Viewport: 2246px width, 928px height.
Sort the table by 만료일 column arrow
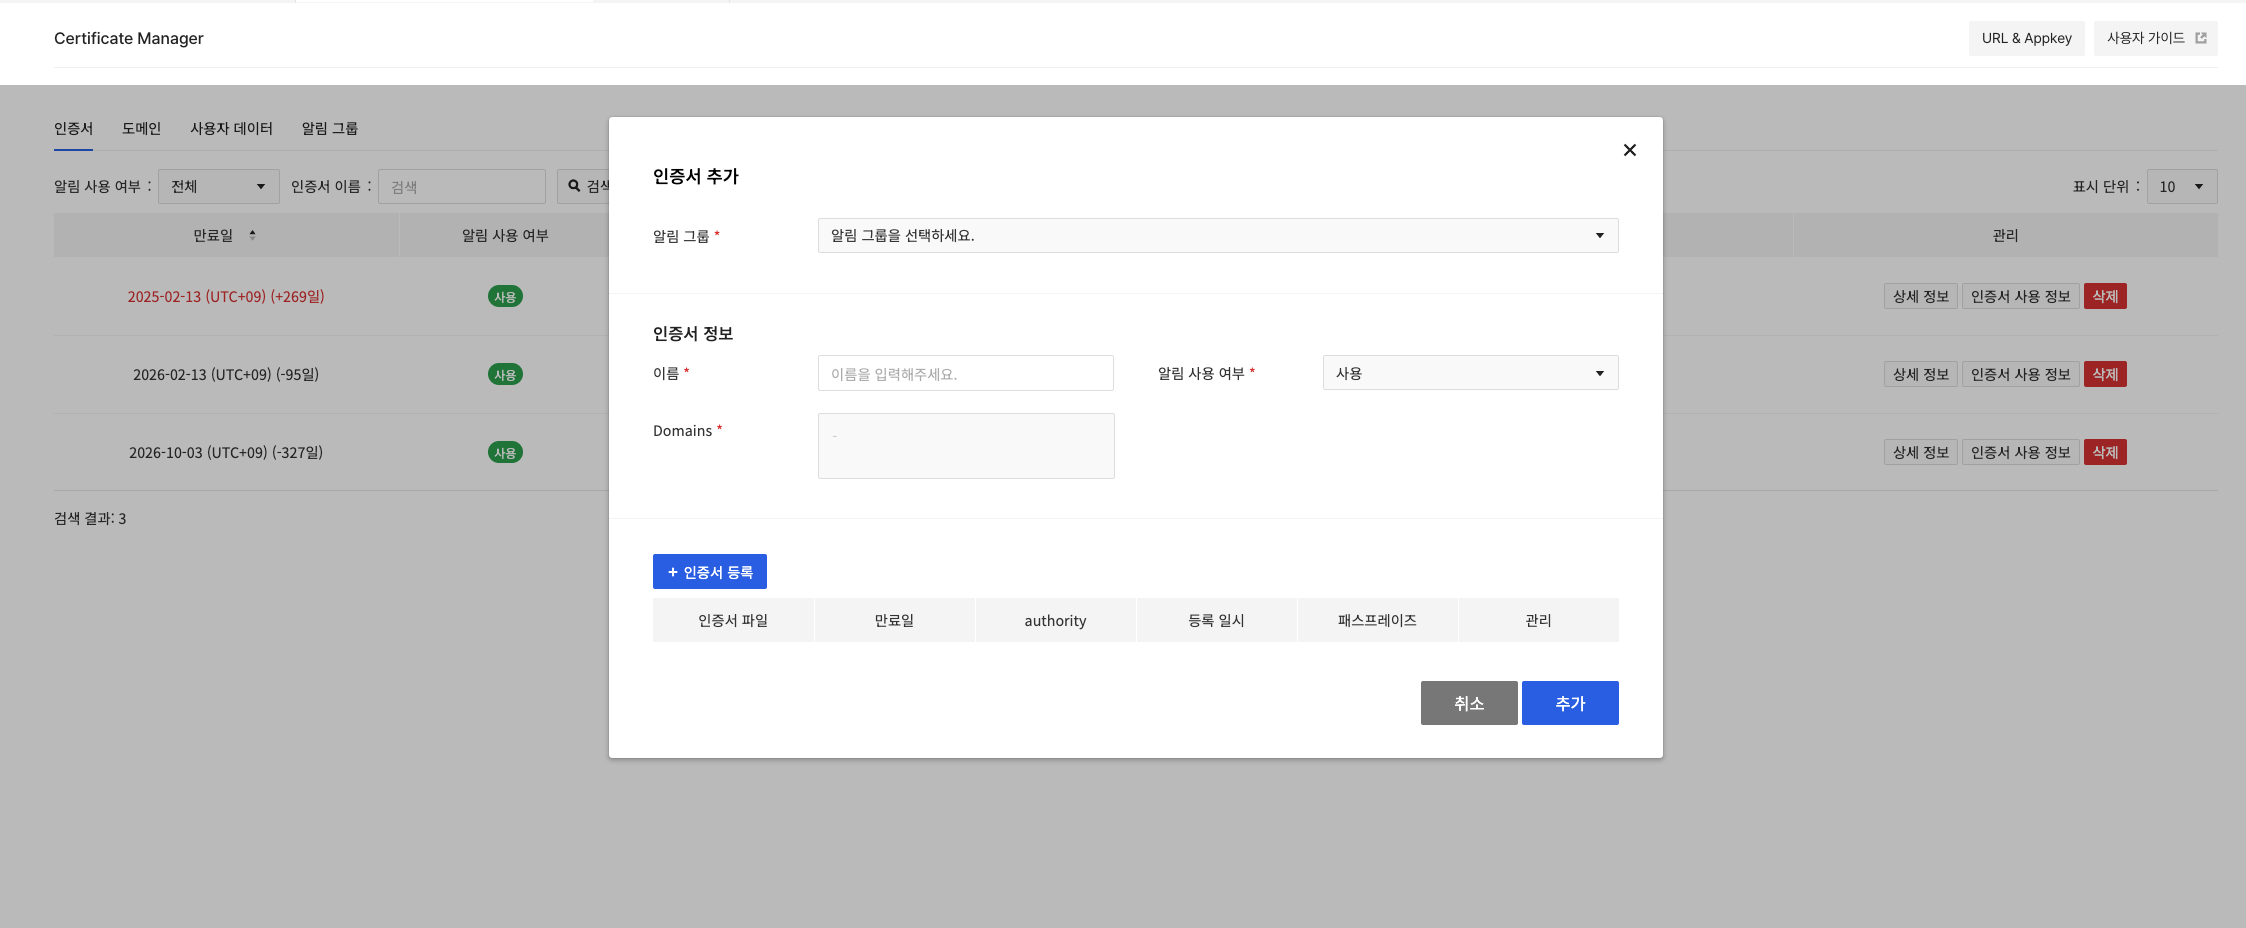254,235
